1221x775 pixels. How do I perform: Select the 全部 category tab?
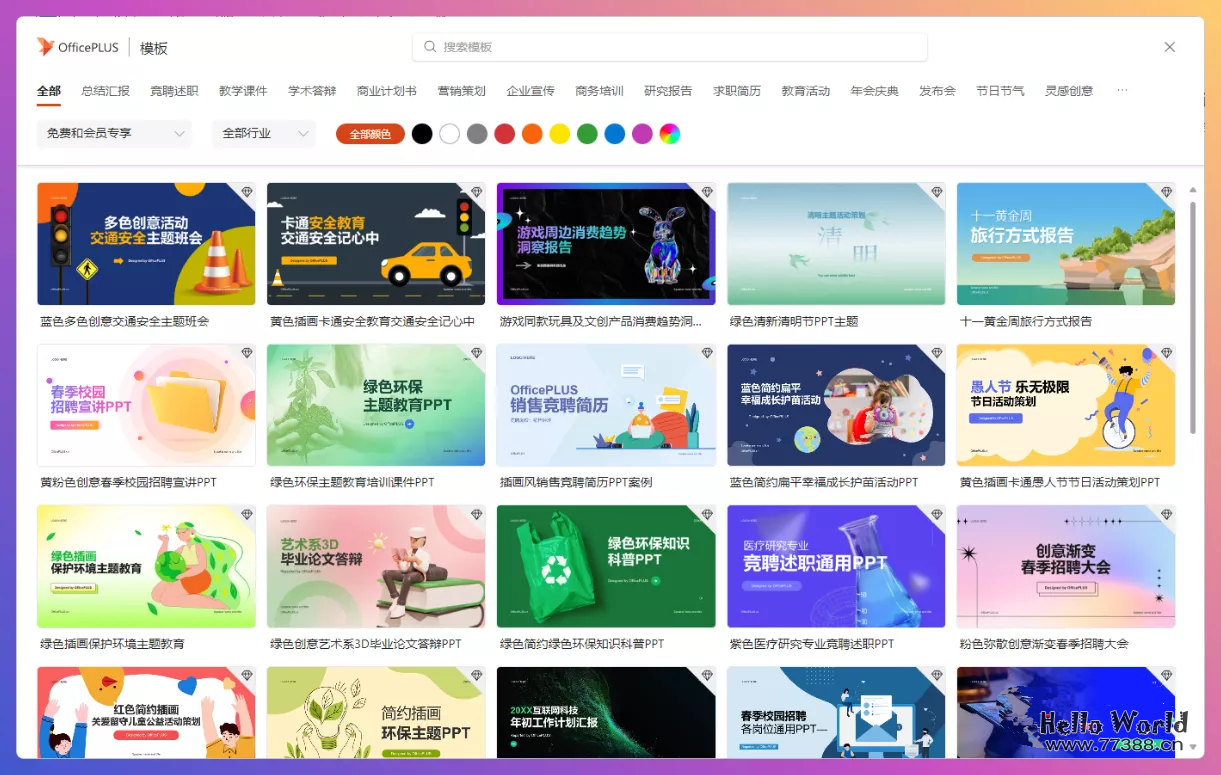coord(49,91)
